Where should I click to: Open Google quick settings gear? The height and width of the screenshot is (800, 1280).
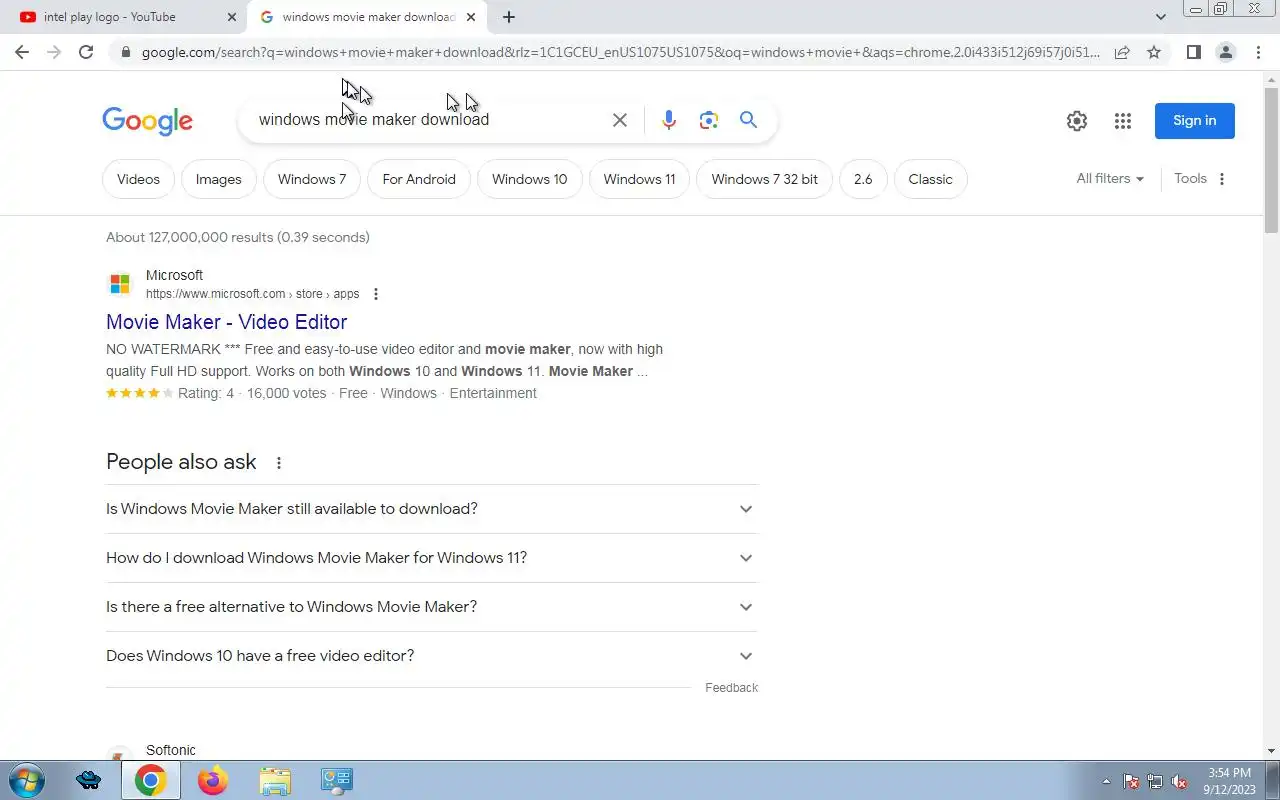click(1077, 121)
